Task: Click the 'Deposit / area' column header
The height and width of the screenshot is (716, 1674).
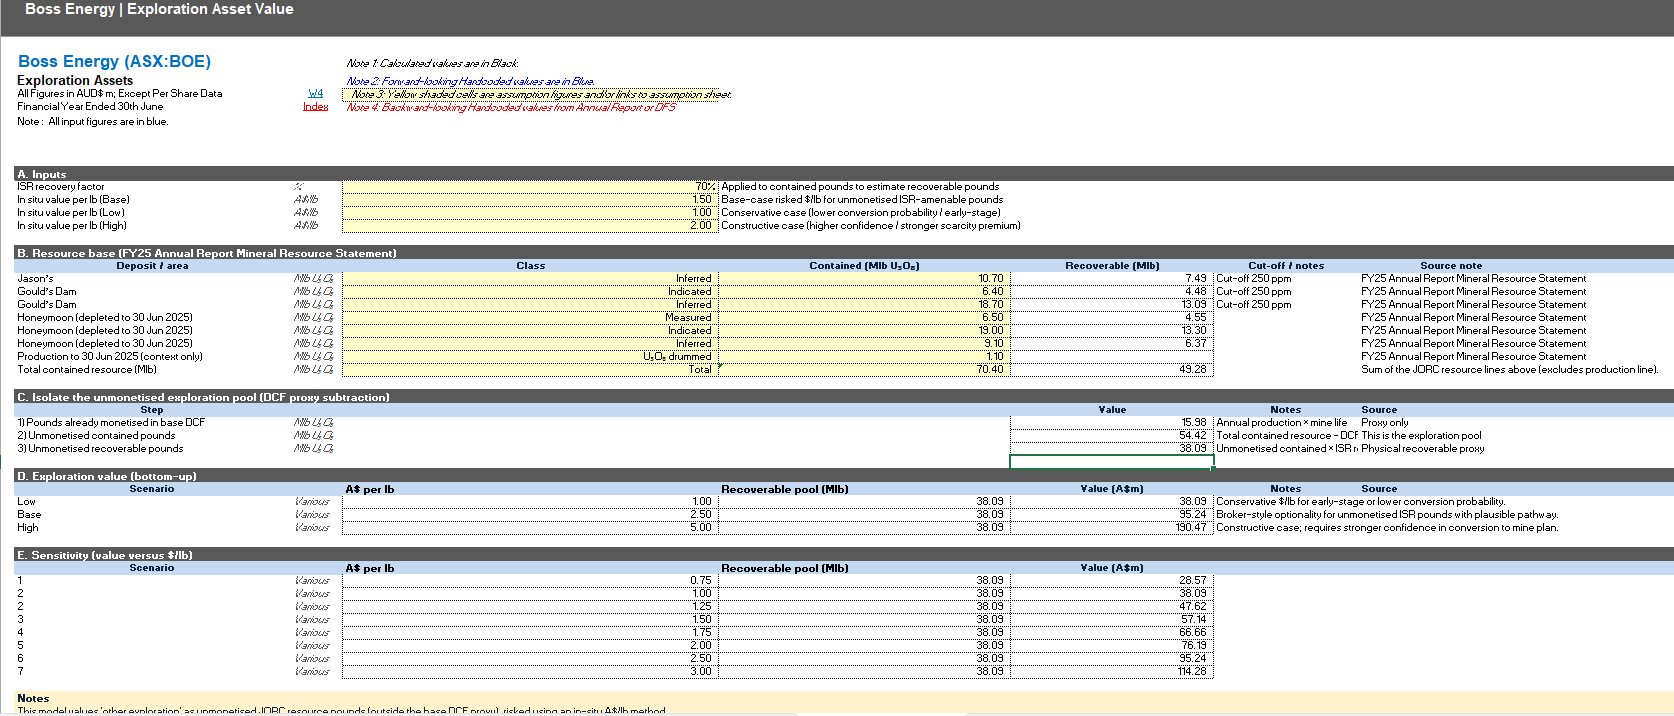Action: 152,266
